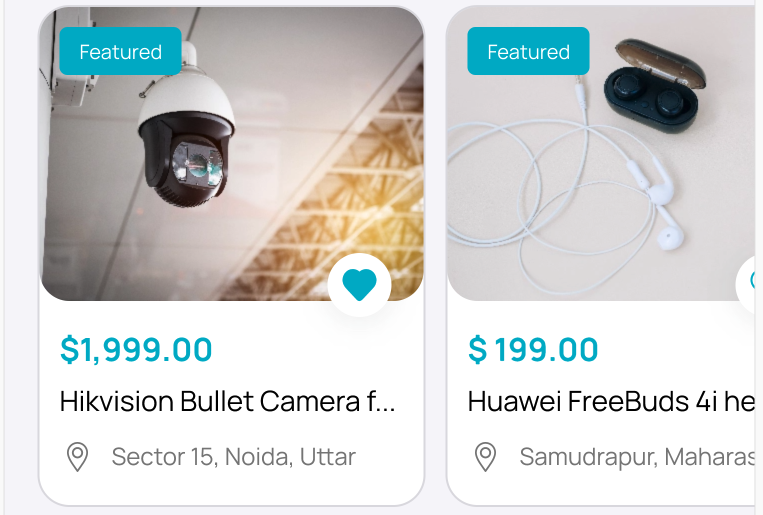Click Featured badge on security camera photo
The image size is (763, 515).
120,52
